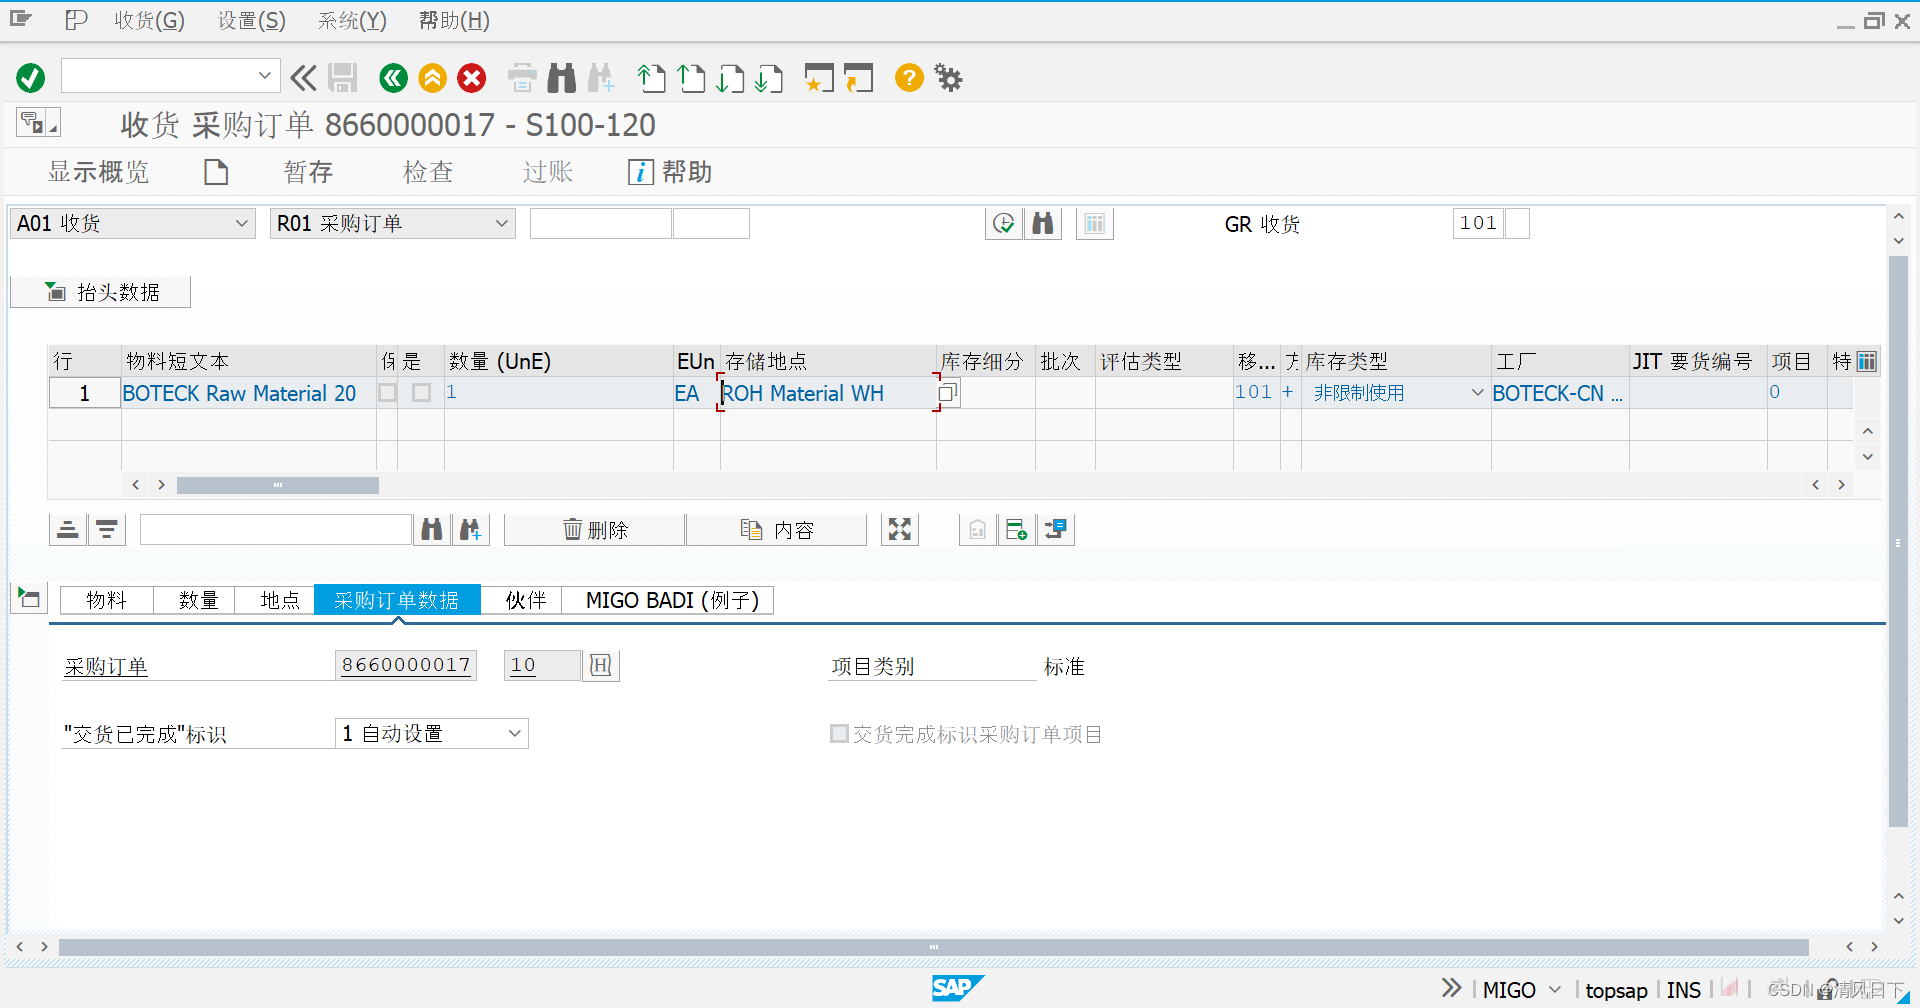Toggle the first checkbox in item row 1
Image resolution: width=1920 pixels, height=1008 pixels.
pyautogui.click(x=388, y=393)
